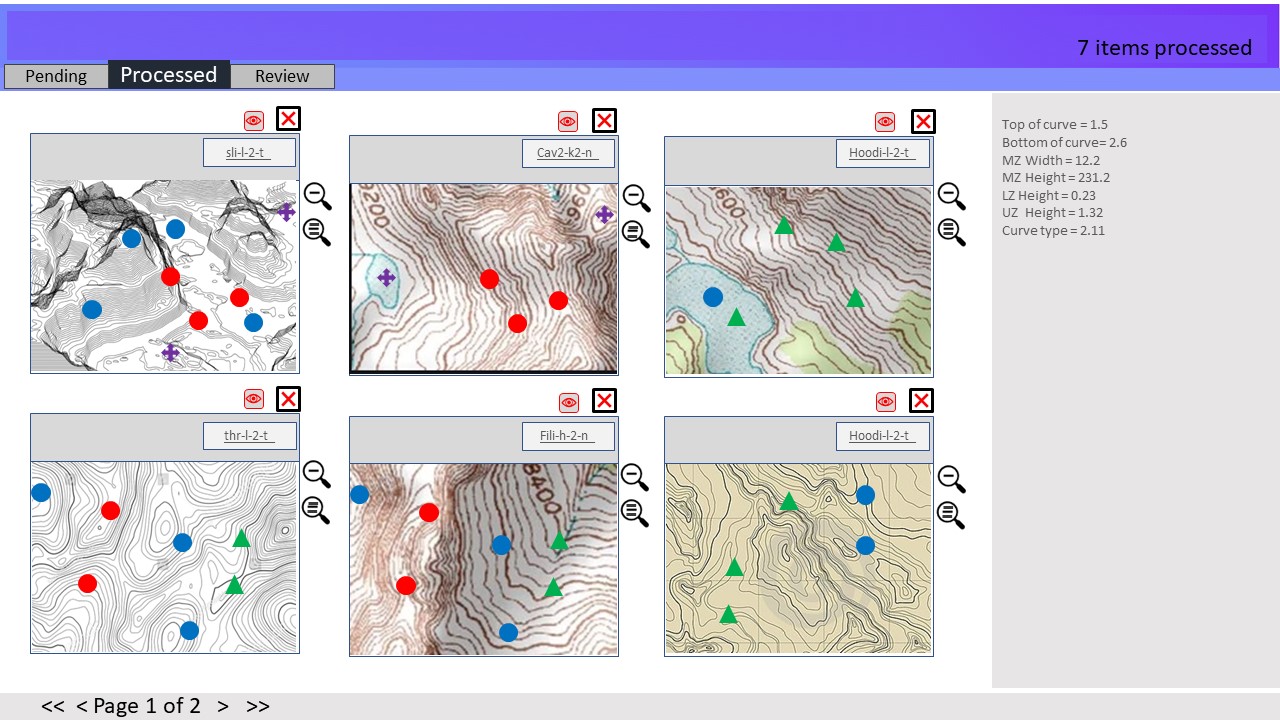1280x720 pixels.
Task: Jump to first page with << arrows
Action: coord(52,706)
